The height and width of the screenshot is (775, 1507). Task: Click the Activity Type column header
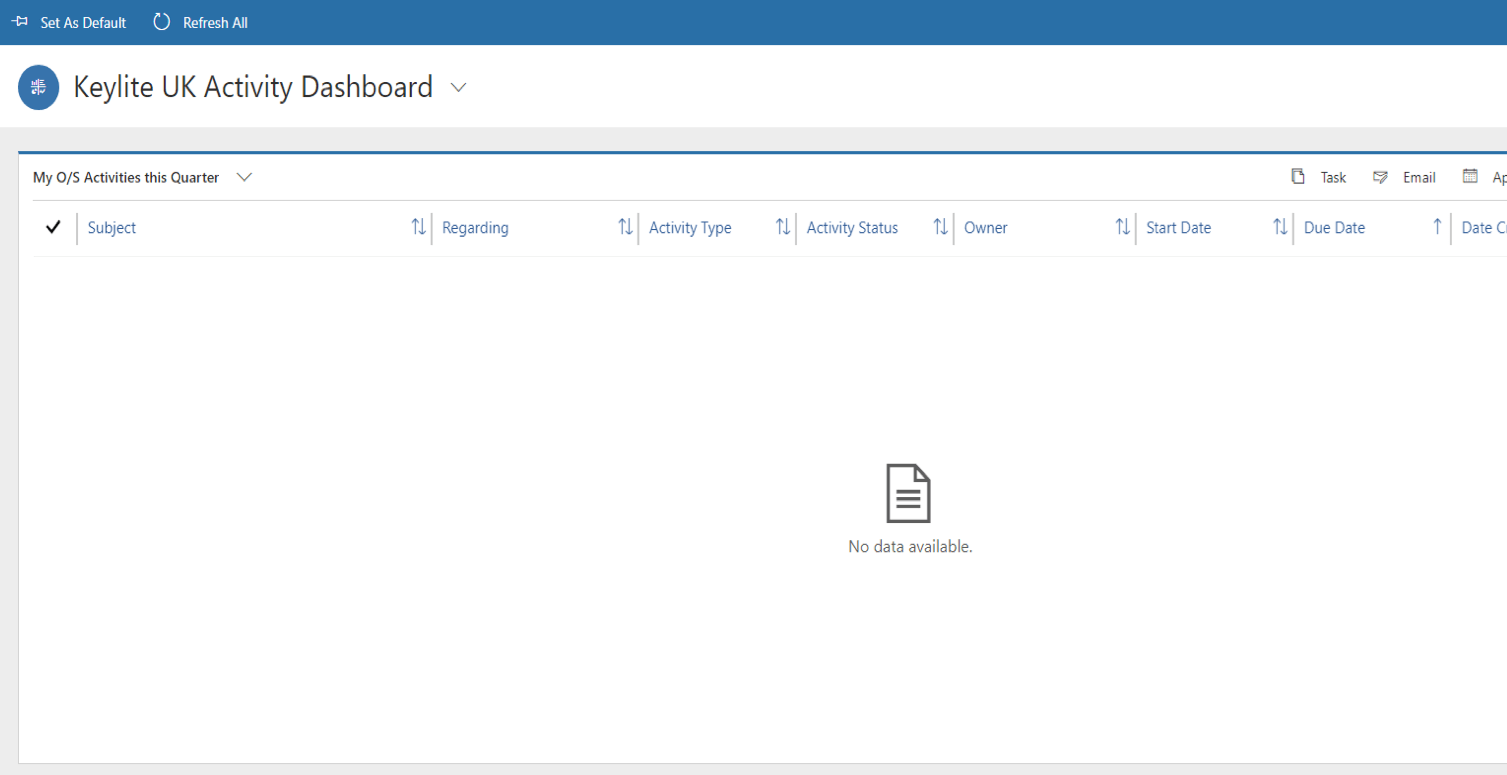tap(690, 228)
